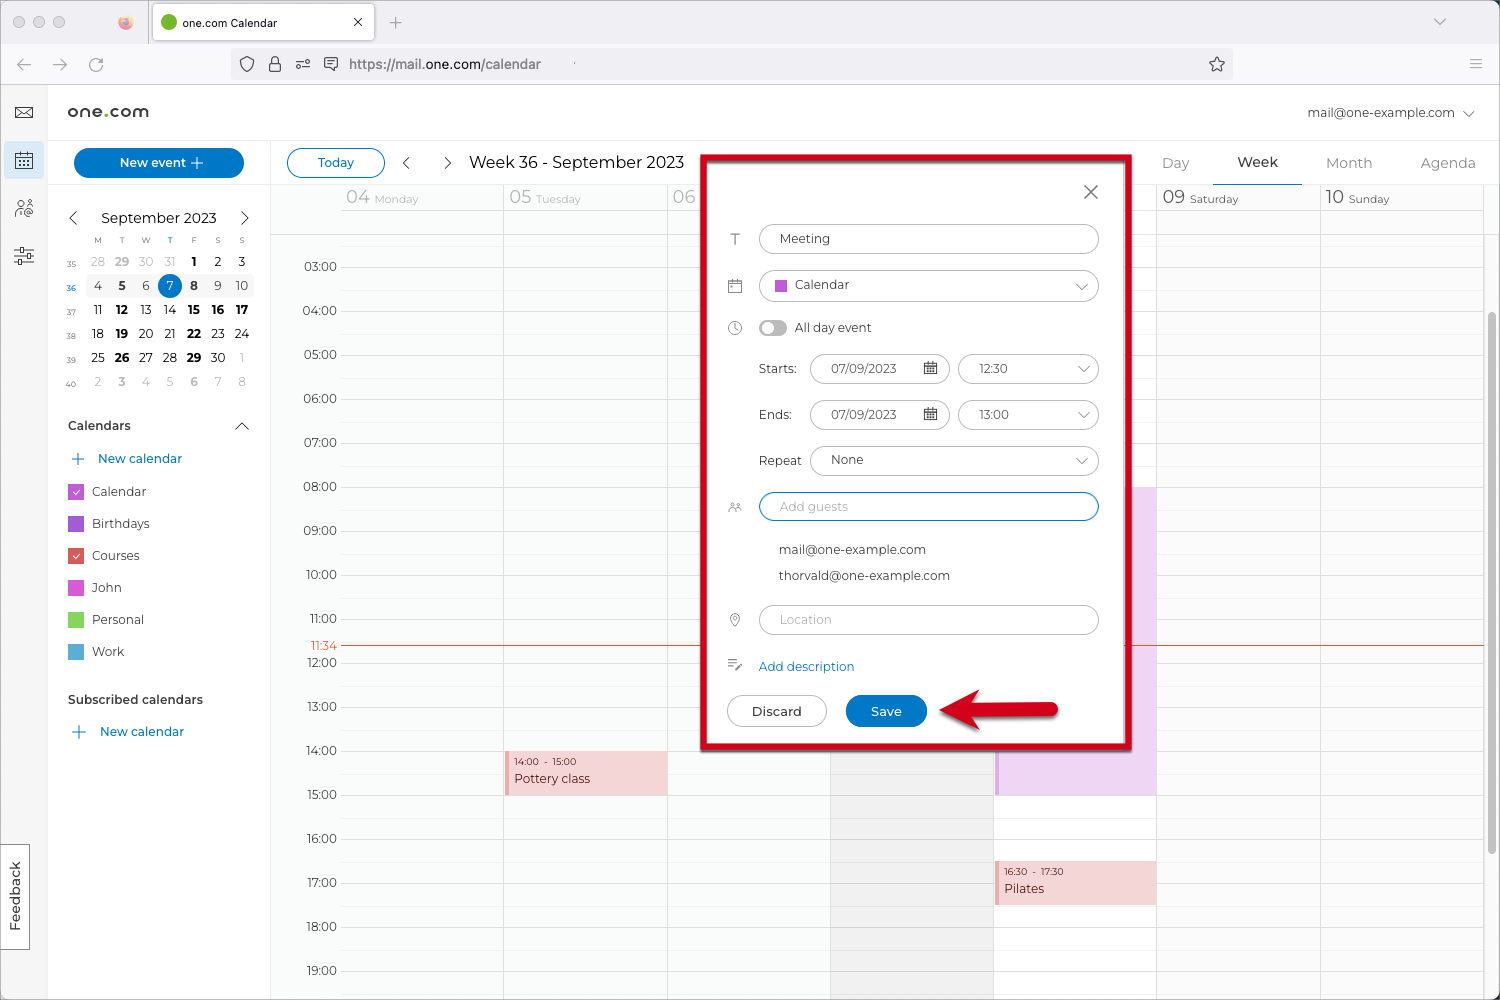Open the Mail icon in left sidebar
Screen dimensions: 1500x1000
point(24,113)
